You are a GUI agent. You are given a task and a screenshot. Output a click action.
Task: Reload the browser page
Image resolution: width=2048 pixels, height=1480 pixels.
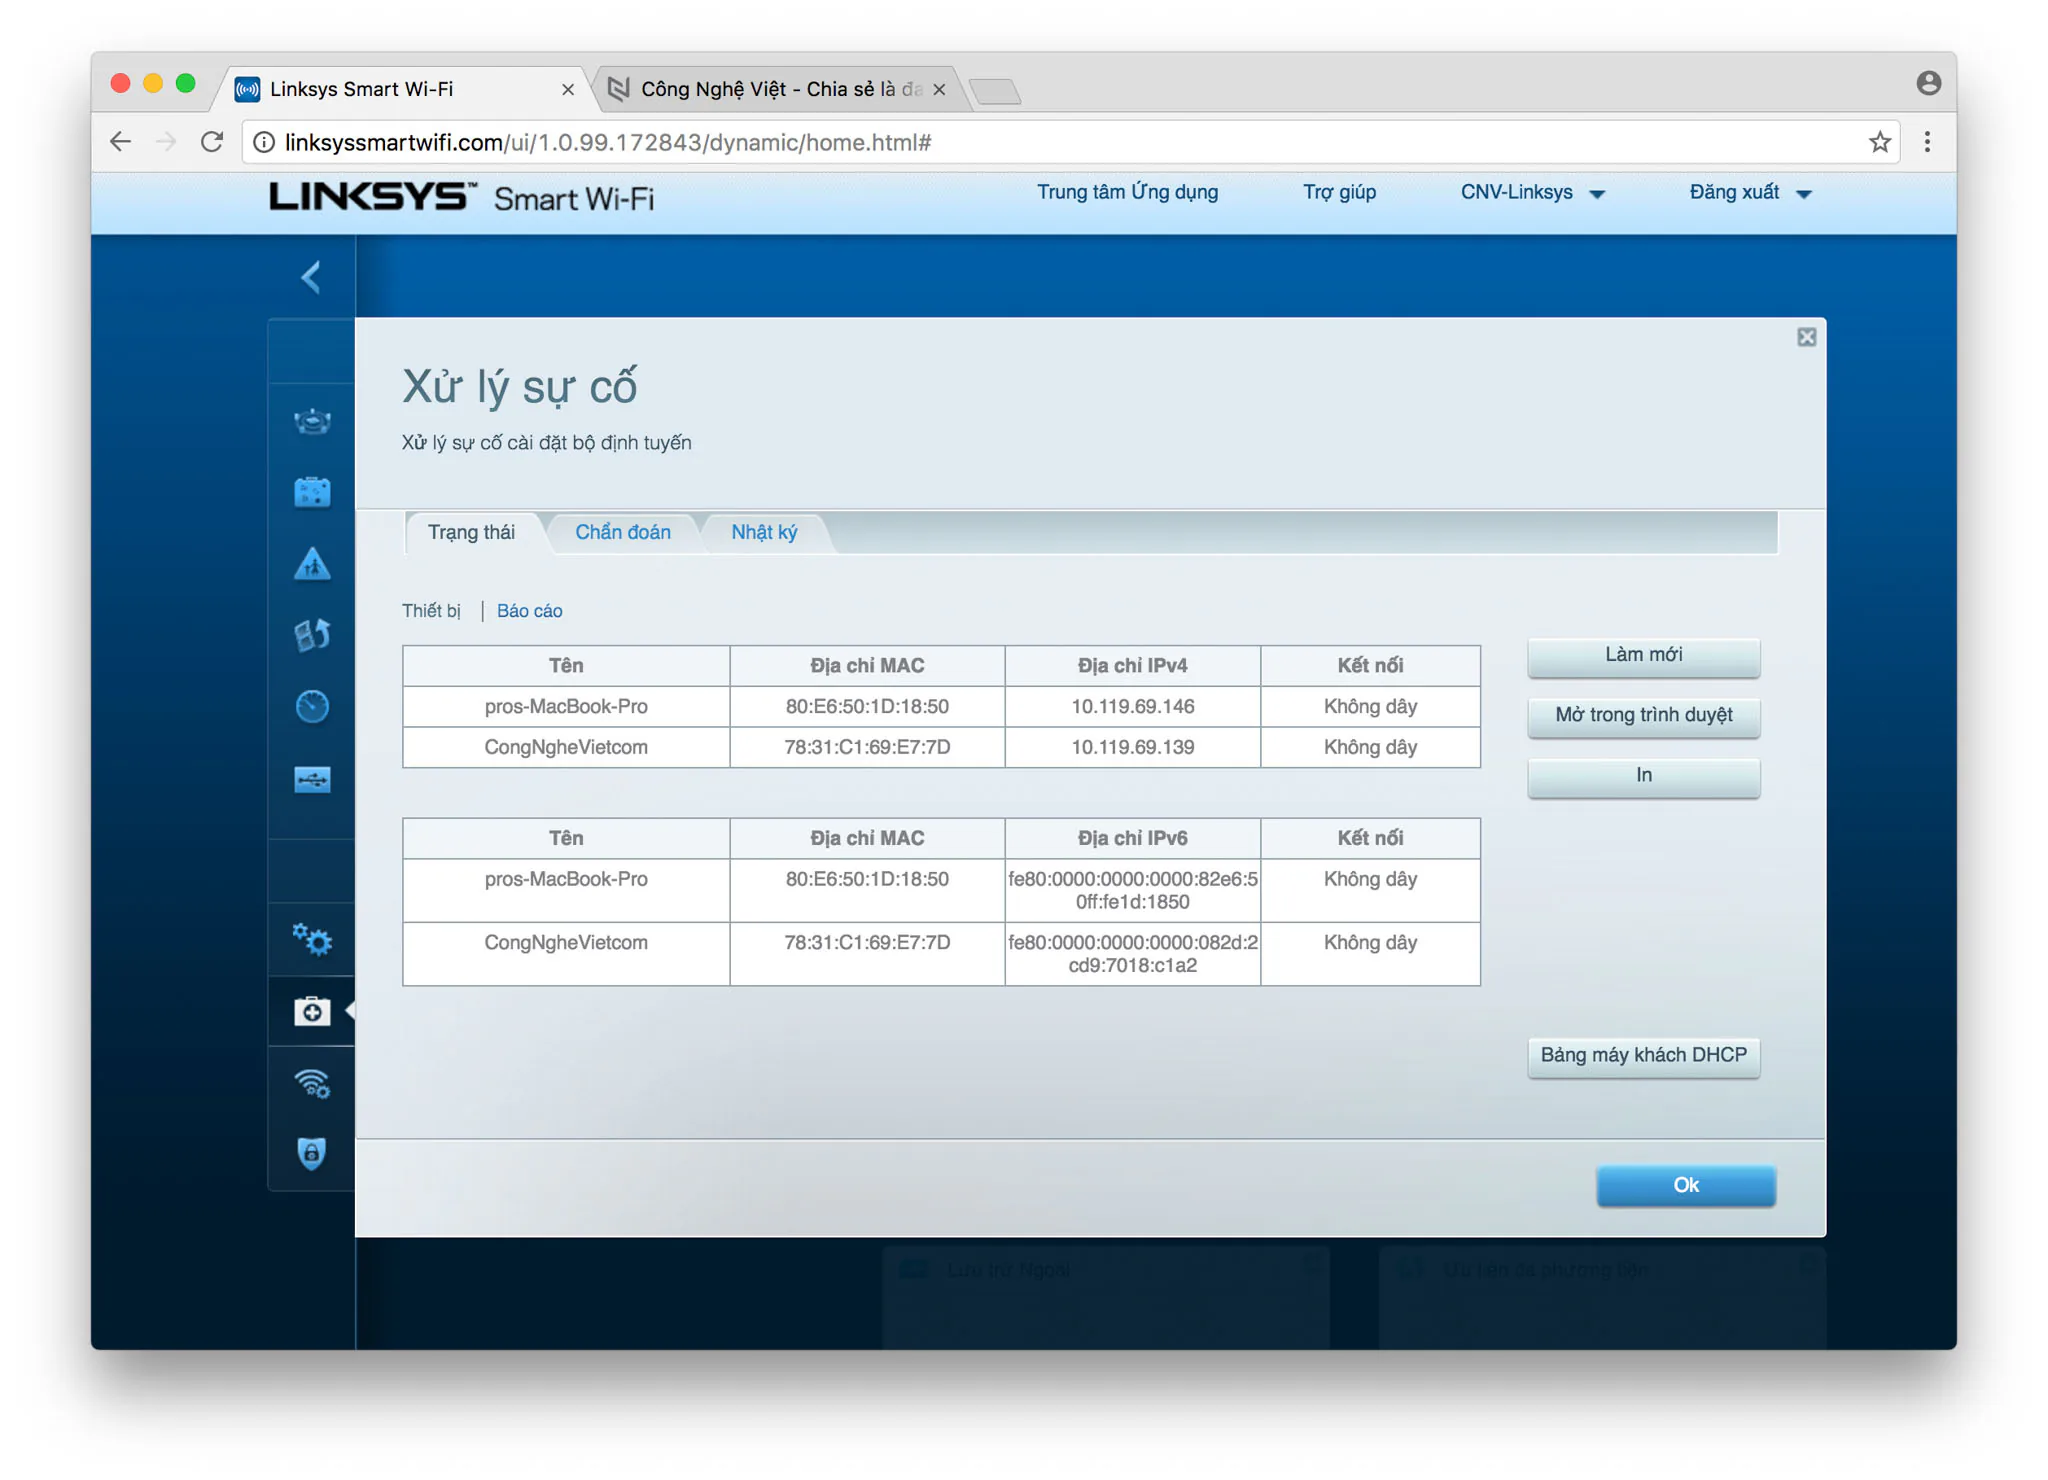pyautogui.click(x=212, y=142)
